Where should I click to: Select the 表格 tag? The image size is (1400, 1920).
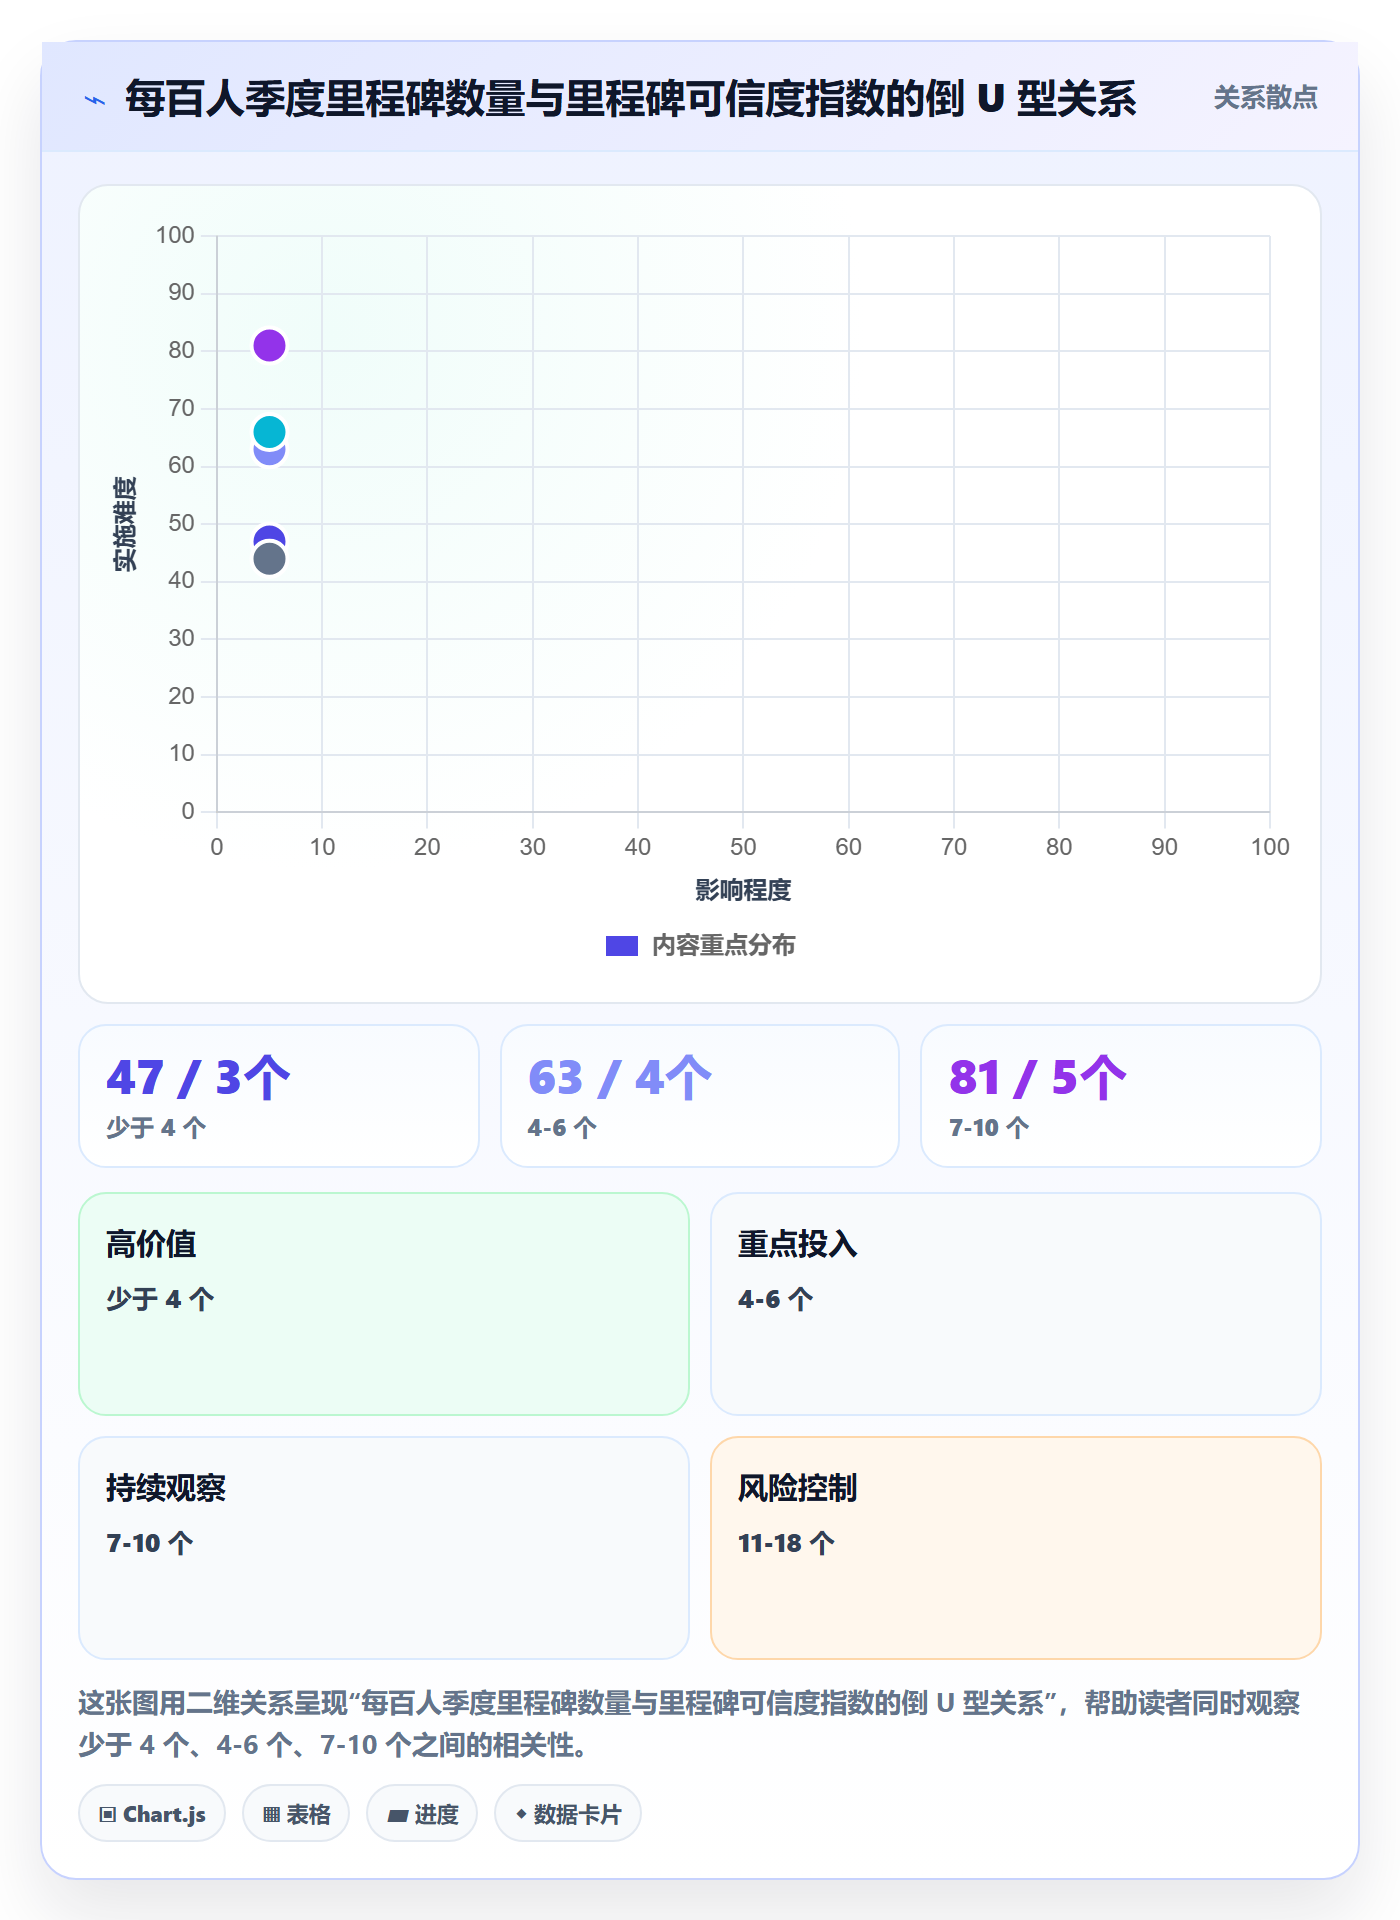pyautogui.click(x=296, y=1814)
